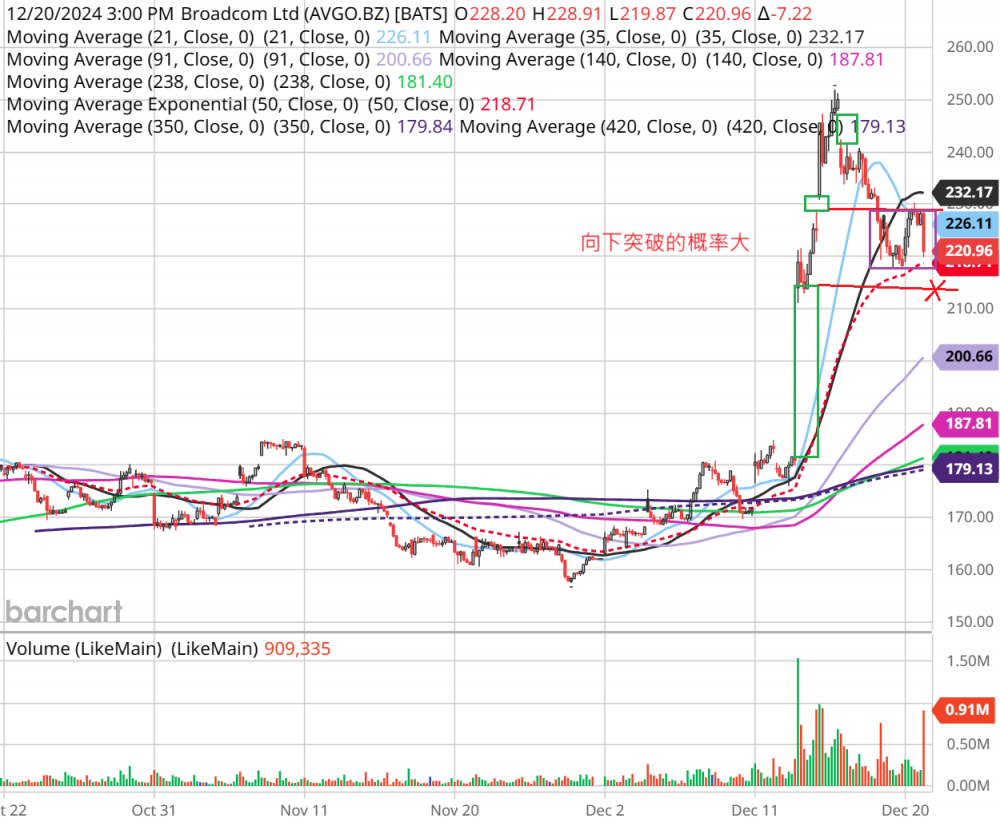
Task: Click the 140-period legend value 187.81
Action: tap(857, 59)
